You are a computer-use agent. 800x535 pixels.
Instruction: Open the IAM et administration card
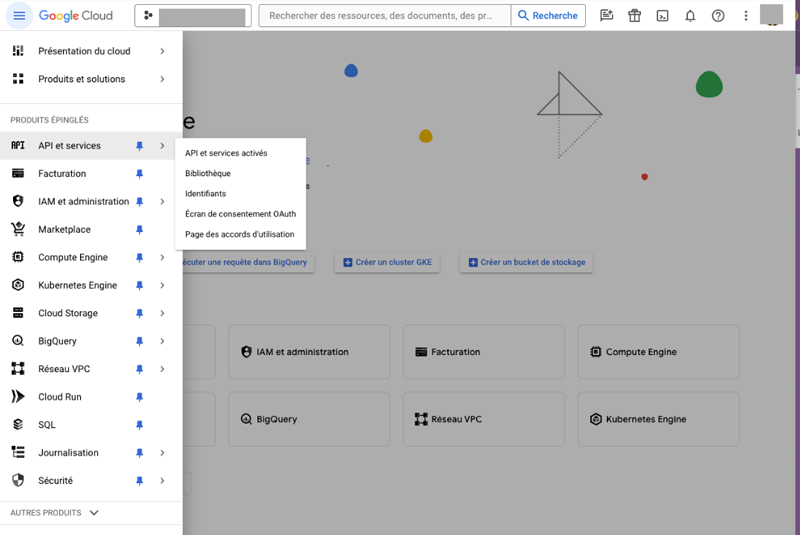[x=309, y=352]
